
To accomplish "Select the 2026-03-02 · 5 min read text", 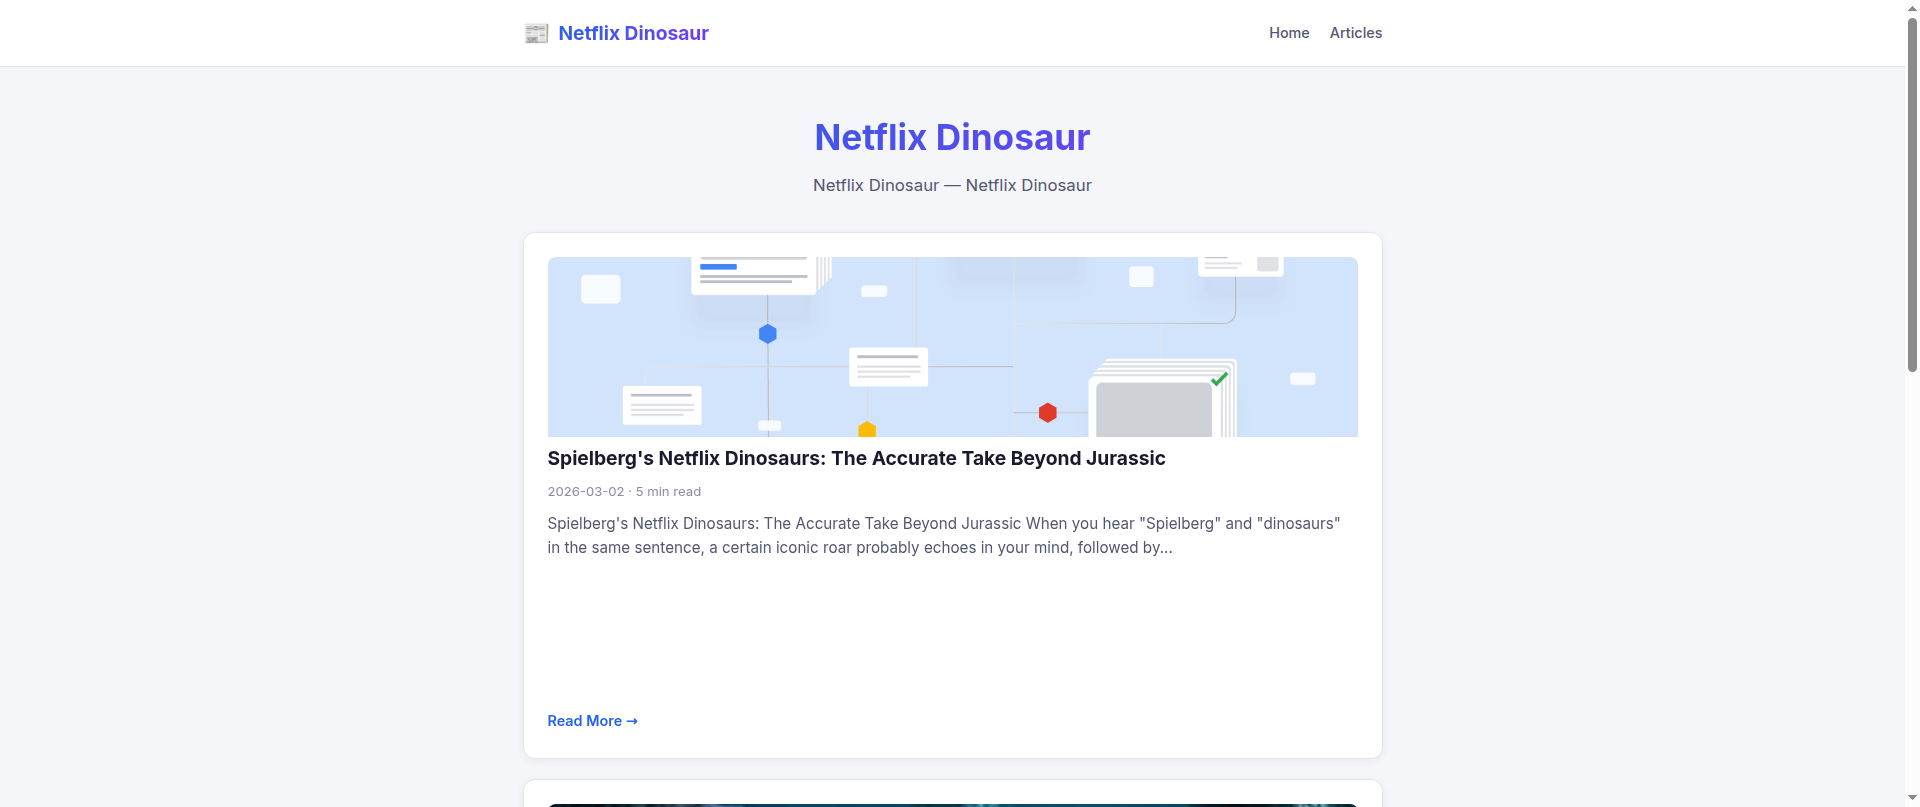I will 624,491.
